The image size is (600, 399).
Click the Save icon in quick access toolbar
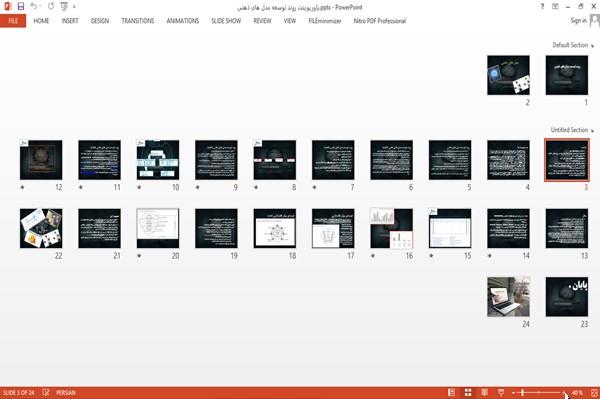21,7
